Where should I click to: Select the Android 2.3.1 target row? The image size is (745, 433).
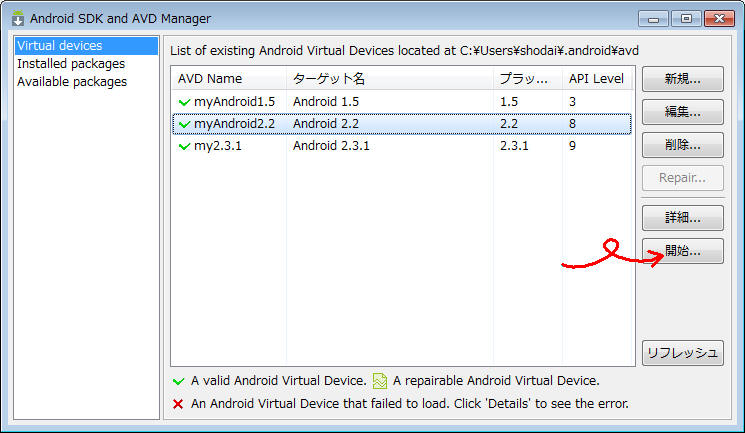(332, 146)
